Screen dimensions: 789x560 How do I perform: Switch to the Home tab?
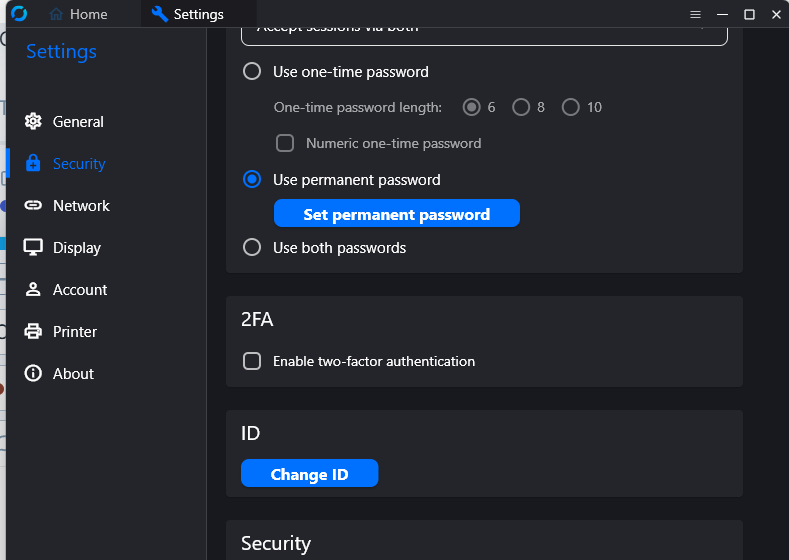[78, 14]
